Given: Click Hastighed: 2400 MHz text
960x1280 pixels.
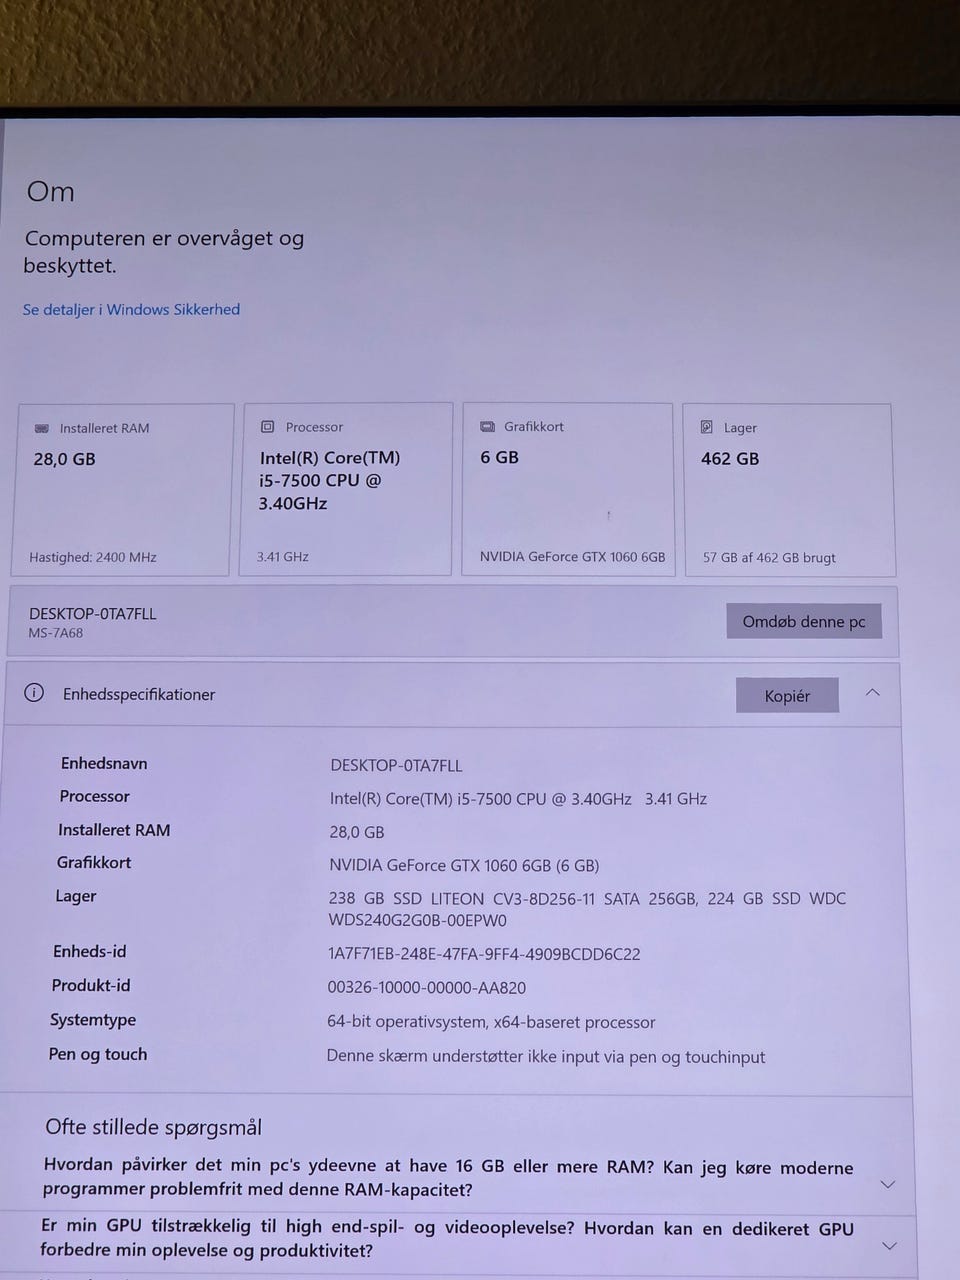Looking at the screenshot, I should coord(93,557).
